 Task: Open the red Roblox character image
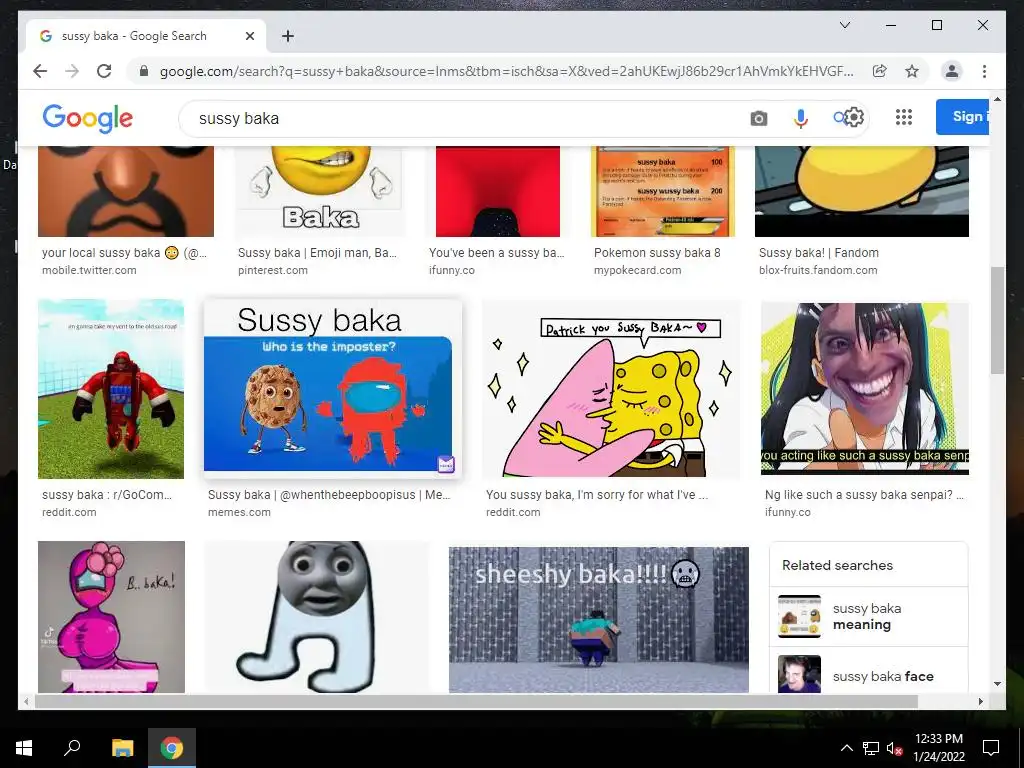[x=111, y=389]
